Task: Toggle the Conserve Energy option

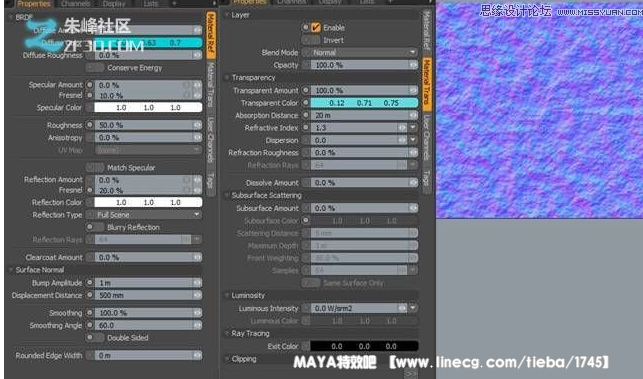Action: [95, 68]
